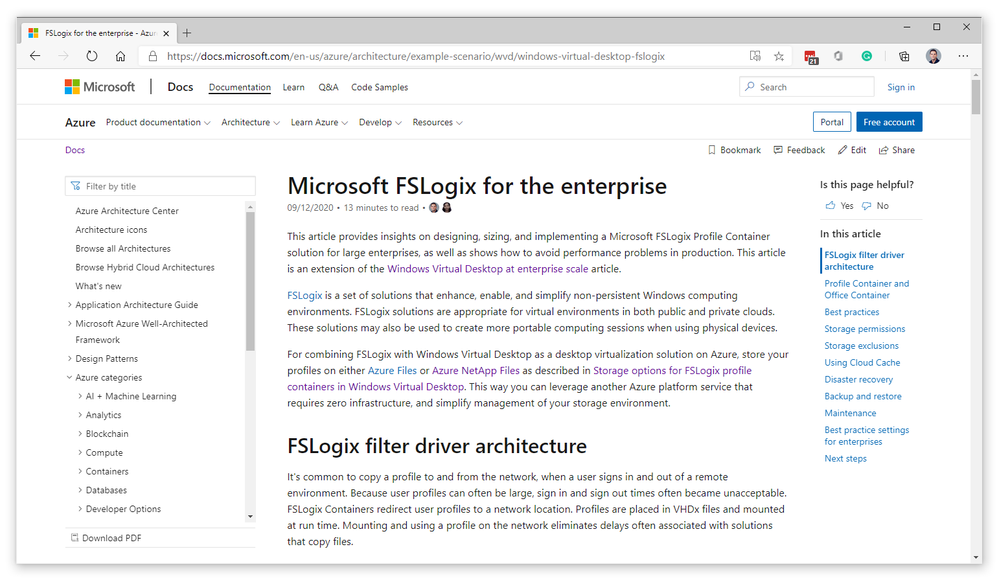999x579 pixels.
Task: Open the Office extension icon
Action: 838,56
